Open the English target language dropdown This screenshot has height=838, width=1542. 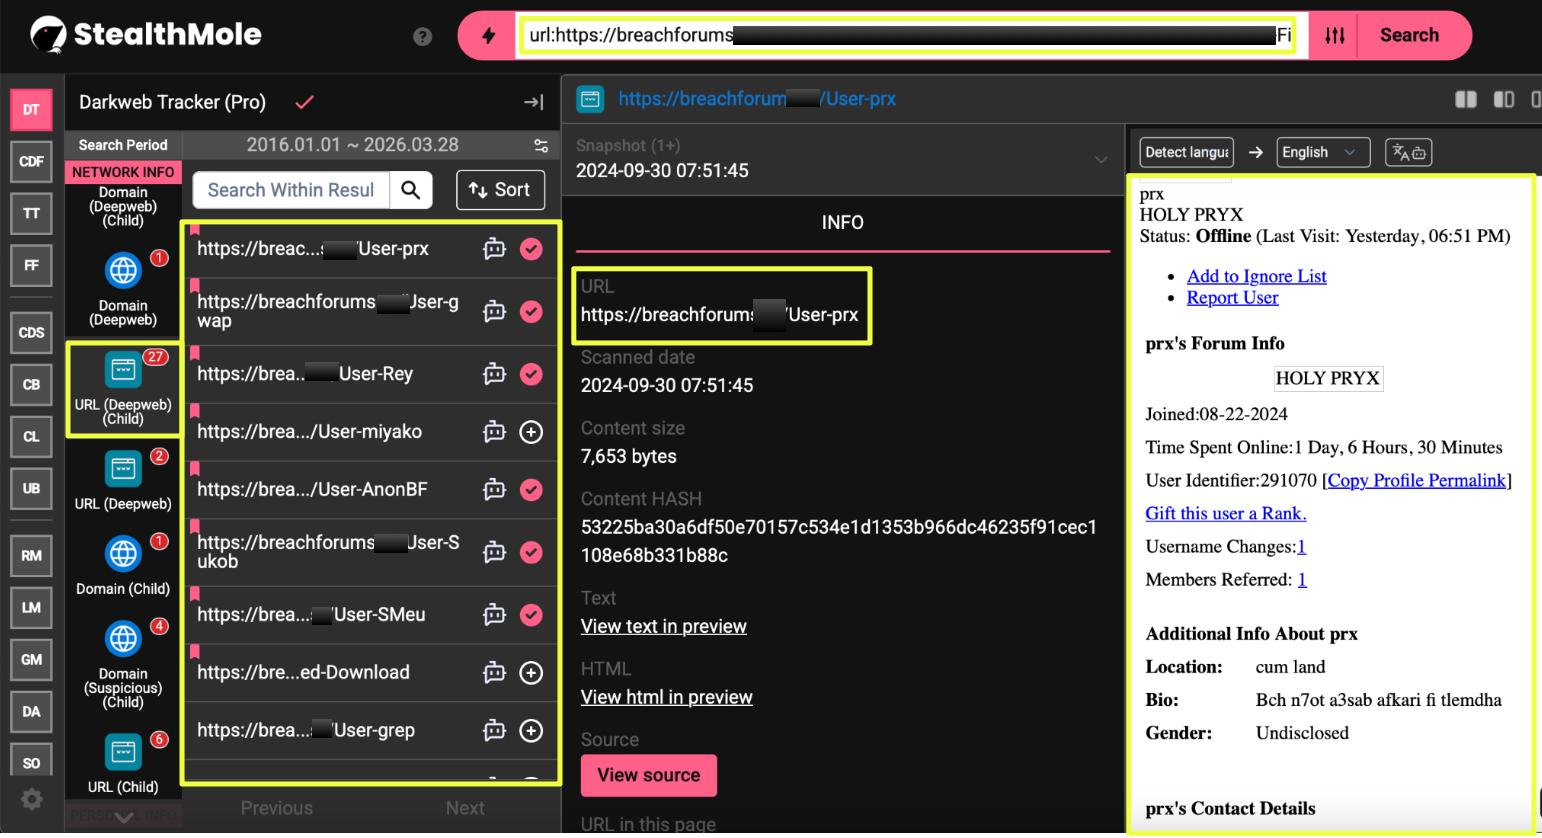click(x=1319, y=152)
